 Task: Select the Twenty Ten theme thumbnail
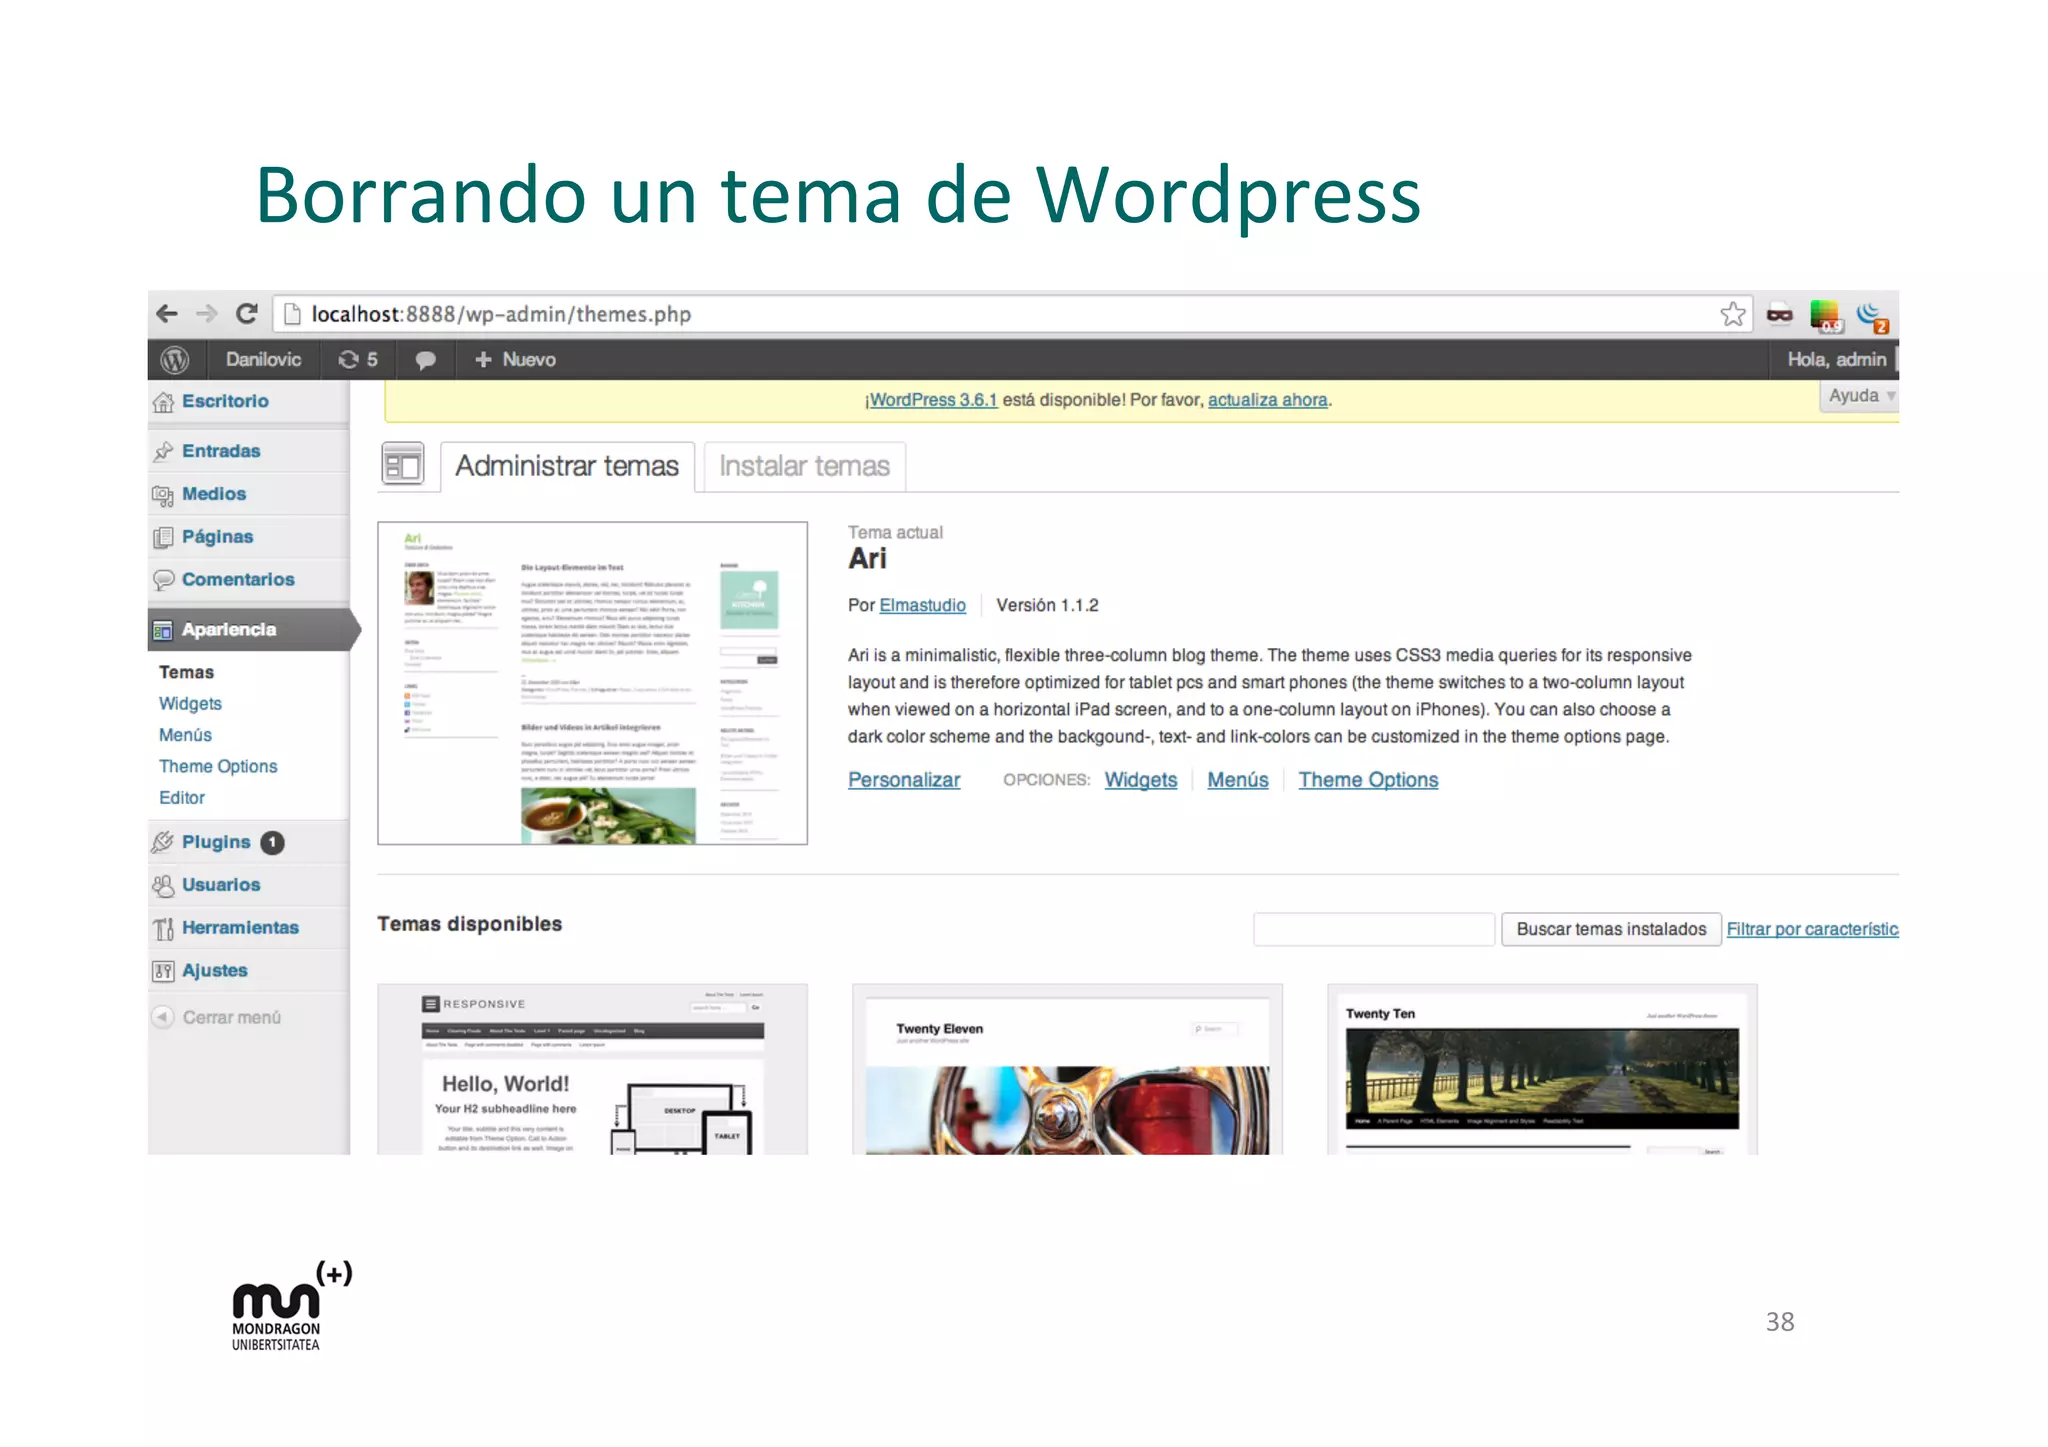1542,1070
